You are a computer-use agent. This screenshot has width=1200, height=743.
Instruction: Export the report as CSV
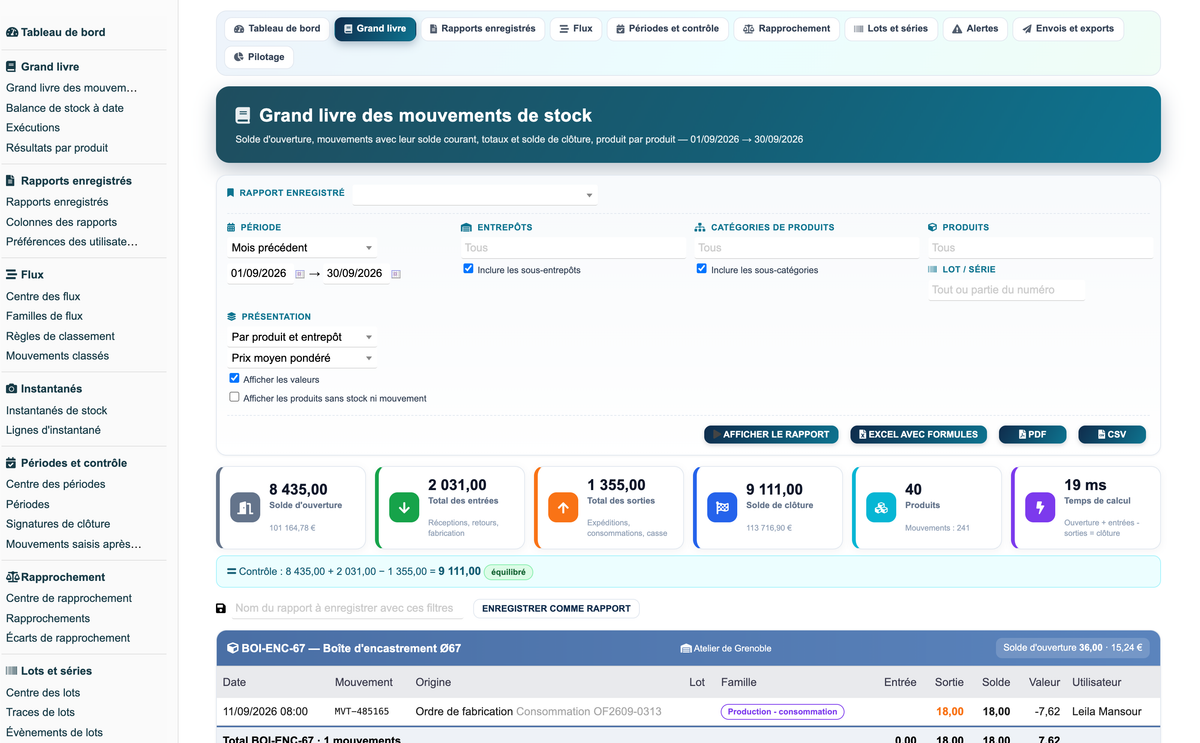coord(1112,435)
